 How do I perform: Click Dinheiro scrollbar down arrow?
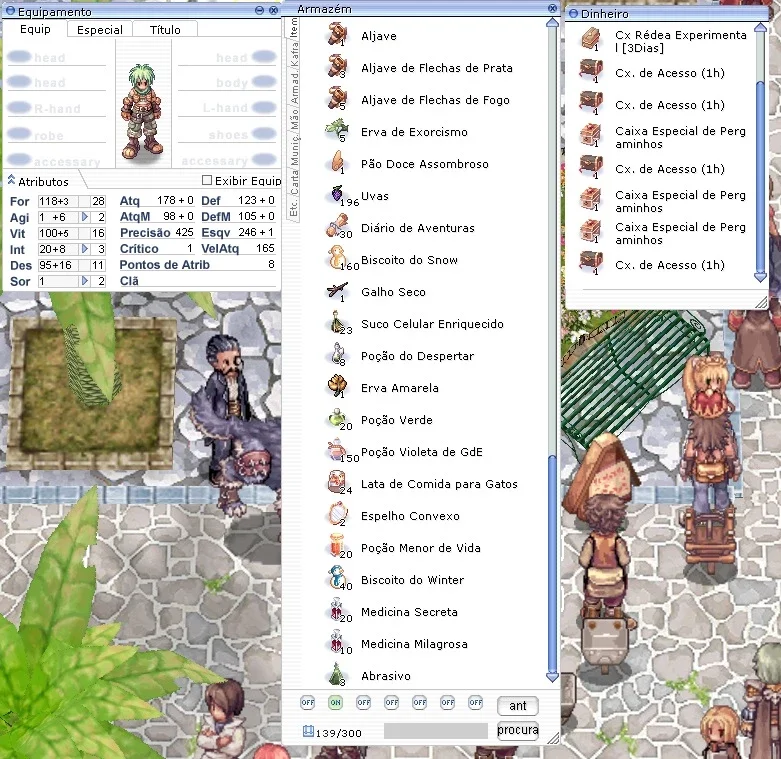[761, 277]
